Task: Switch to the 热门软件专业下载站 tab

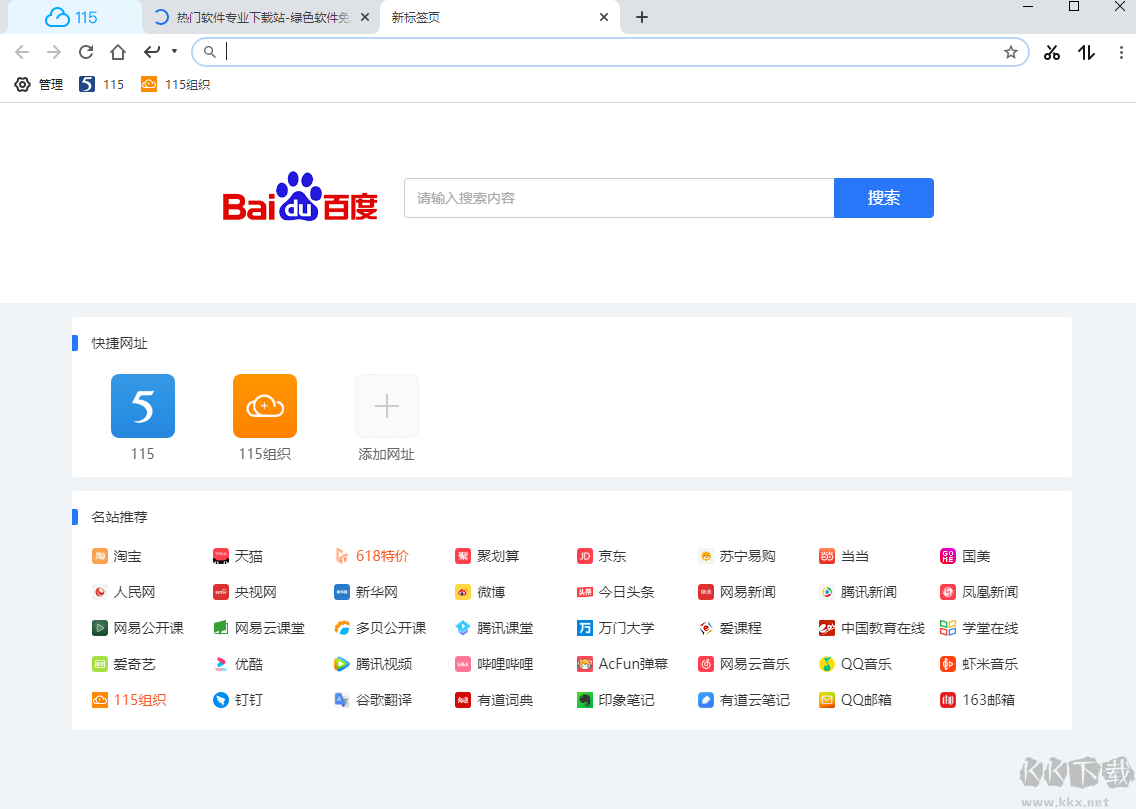Action: tap(262, 17)
